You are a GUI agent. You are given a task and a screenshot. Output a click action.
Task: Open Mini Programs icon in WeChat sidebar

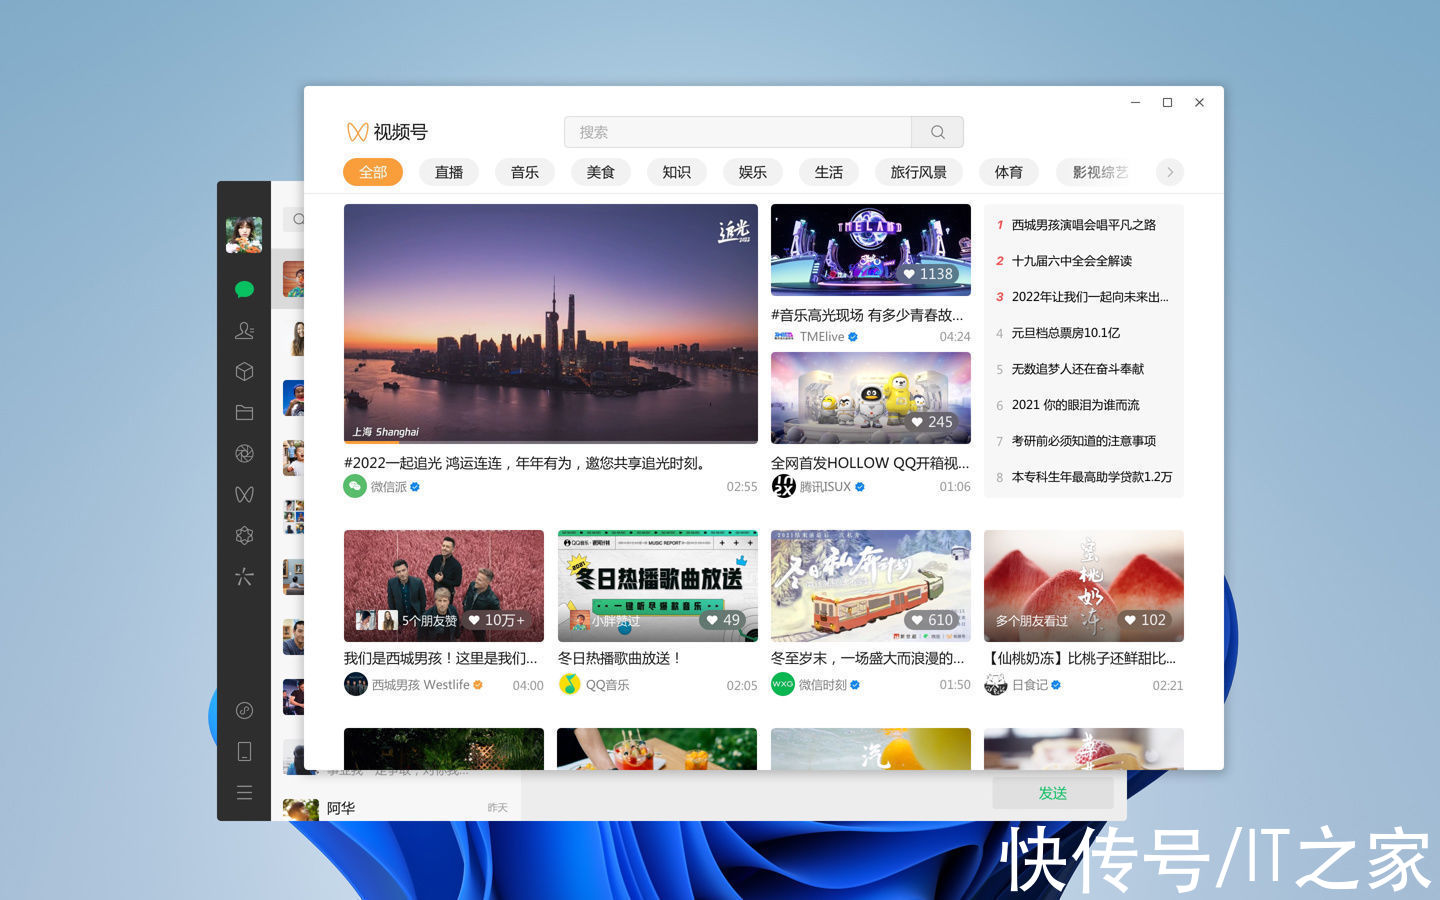click(244, 710)
